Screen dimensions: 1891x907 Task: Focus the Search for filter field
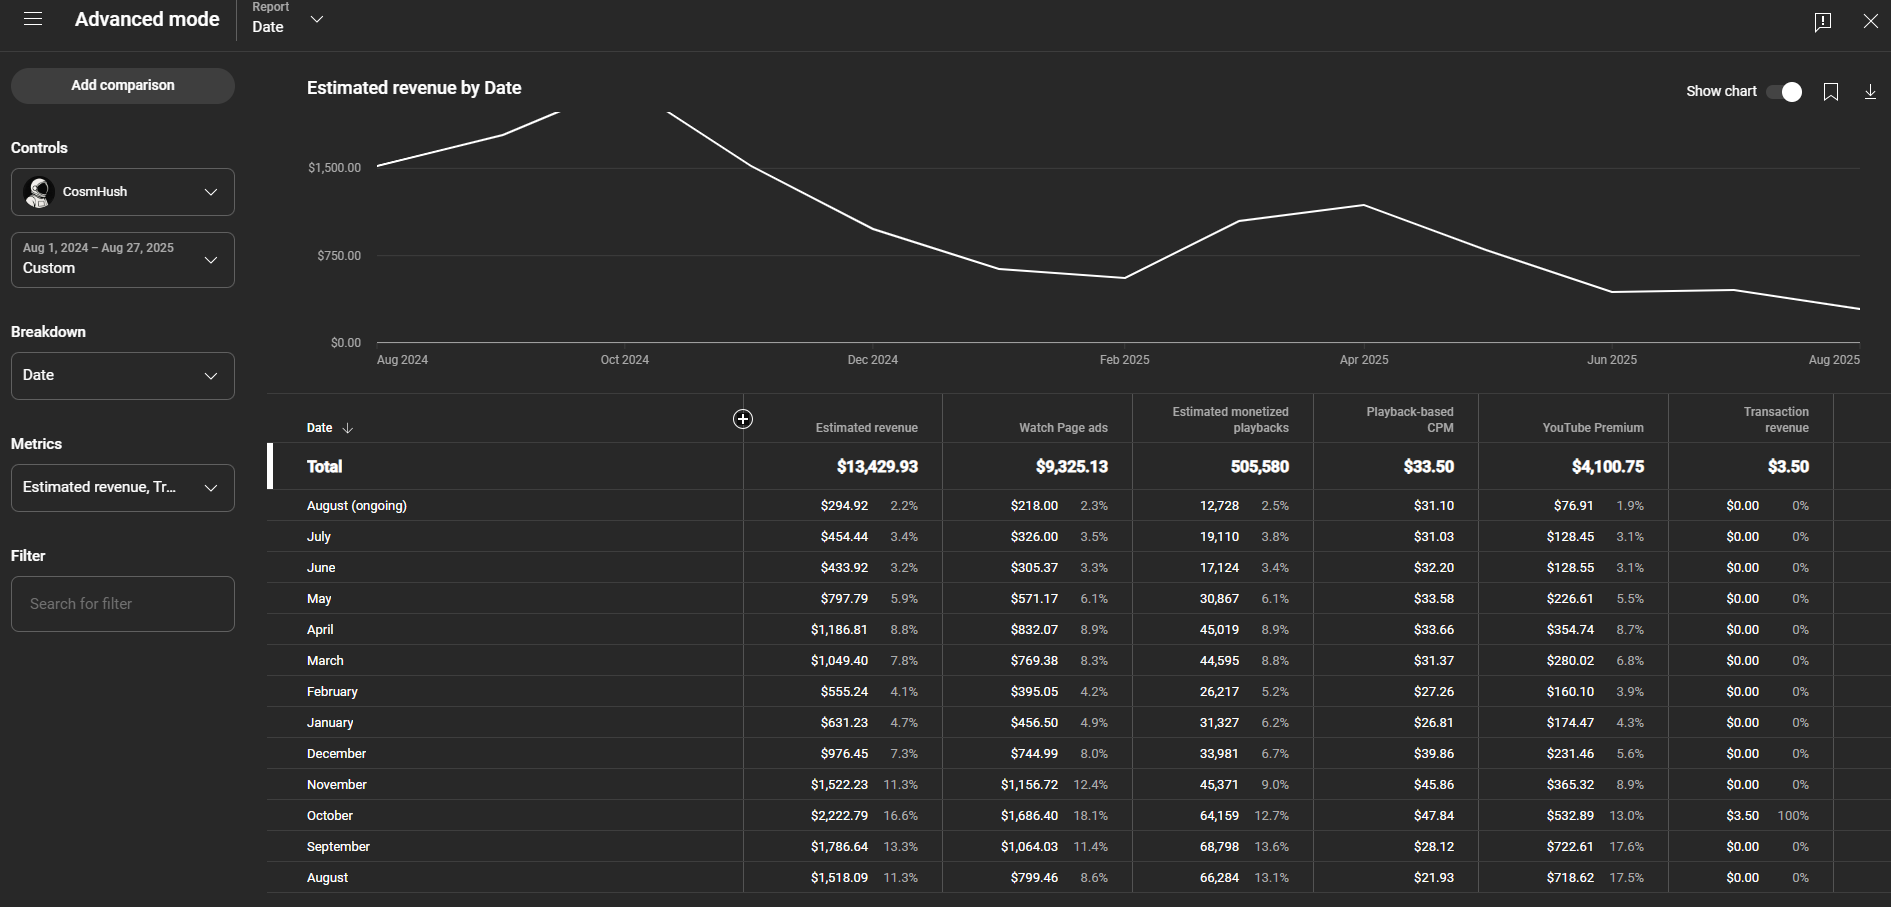tap(123, 604)
